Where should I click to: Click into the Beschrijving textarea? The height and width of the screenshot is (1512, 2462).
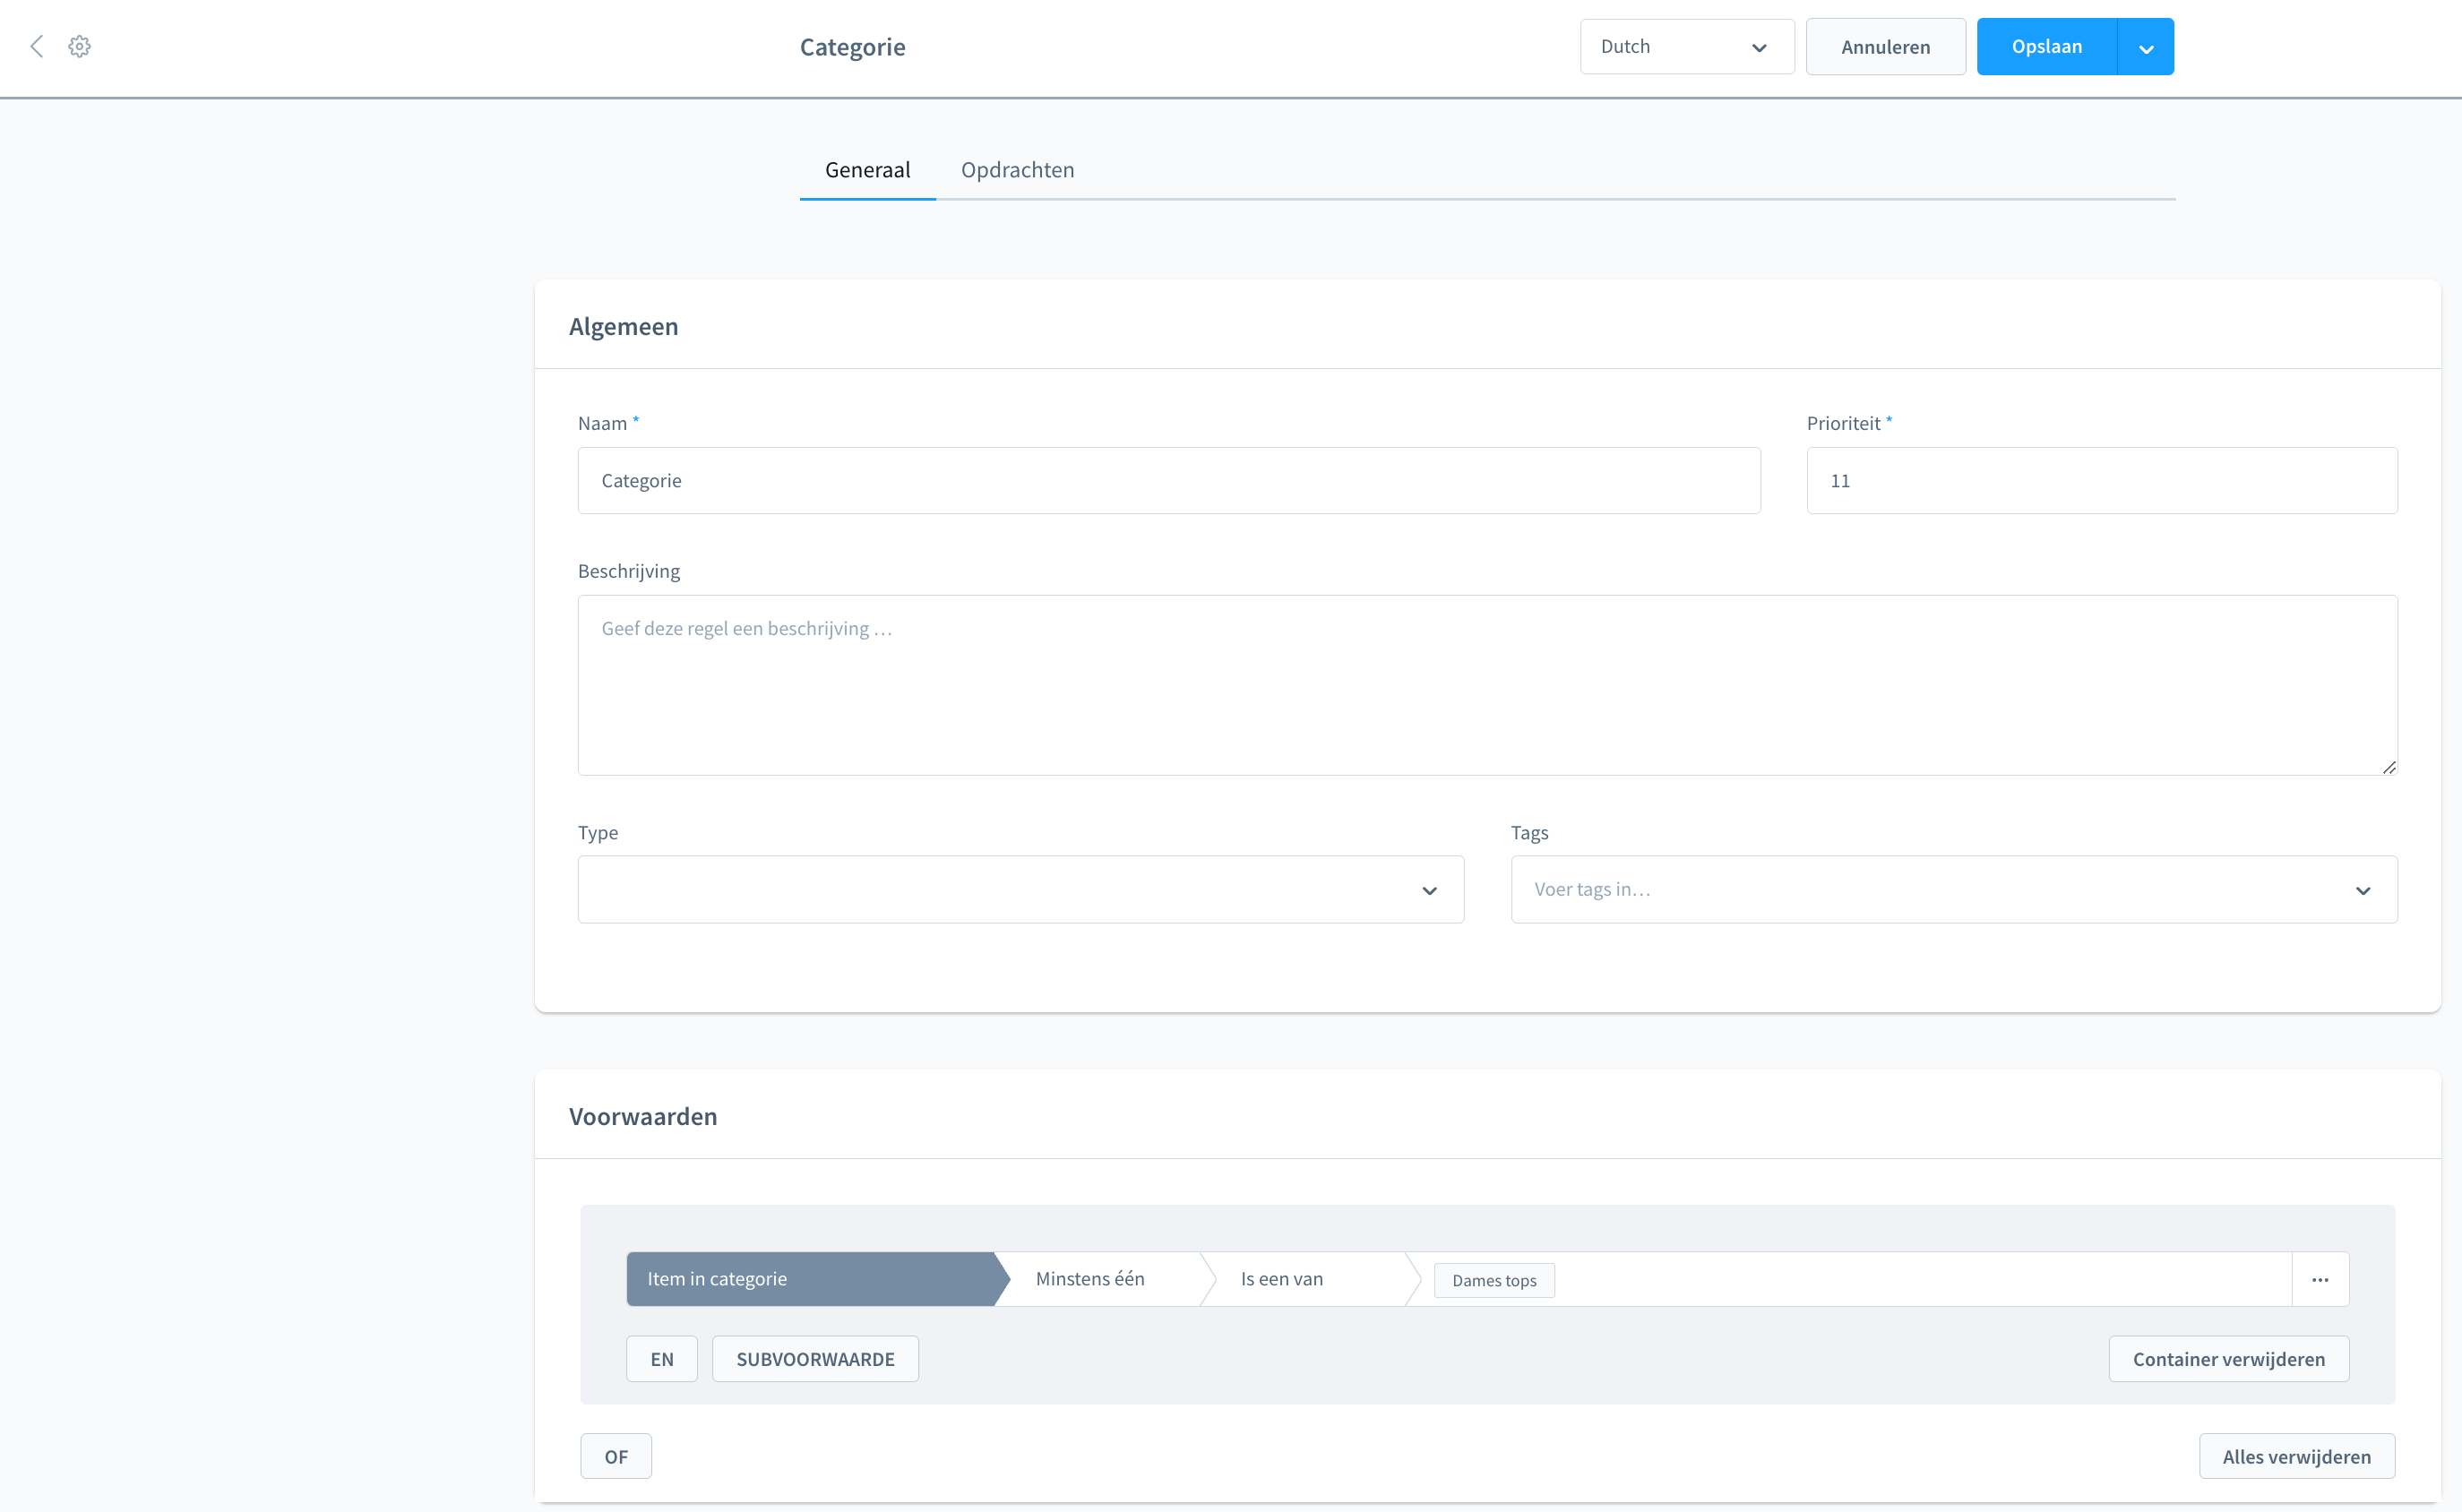pos(1487,685)
